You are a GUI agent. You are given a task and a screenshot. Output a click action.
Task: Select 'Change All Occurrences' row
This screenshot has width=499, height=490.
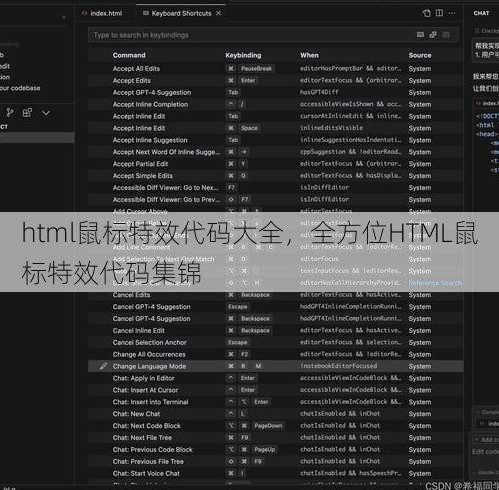[x=276, y=354]
